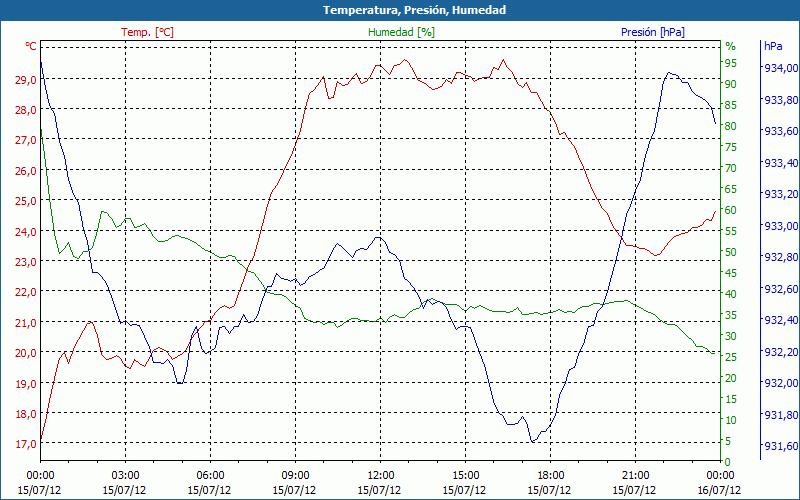Click the '933,60' pressure axis value
Screen dimensions: 800x500
tap(780, 131)
